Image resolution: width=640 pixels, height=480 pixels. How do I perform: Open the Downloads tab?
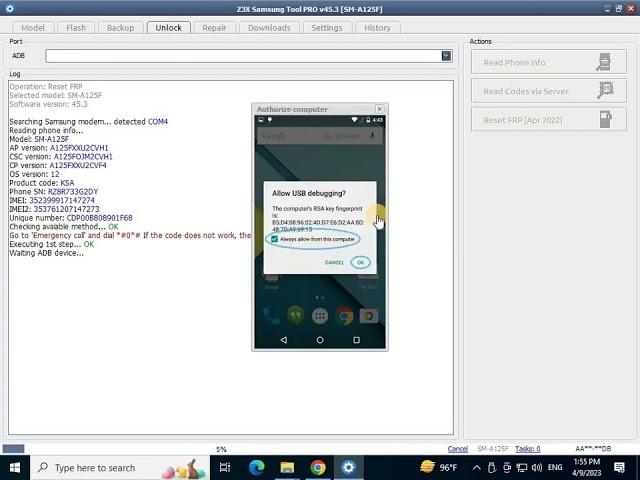(x=269, y=28)
